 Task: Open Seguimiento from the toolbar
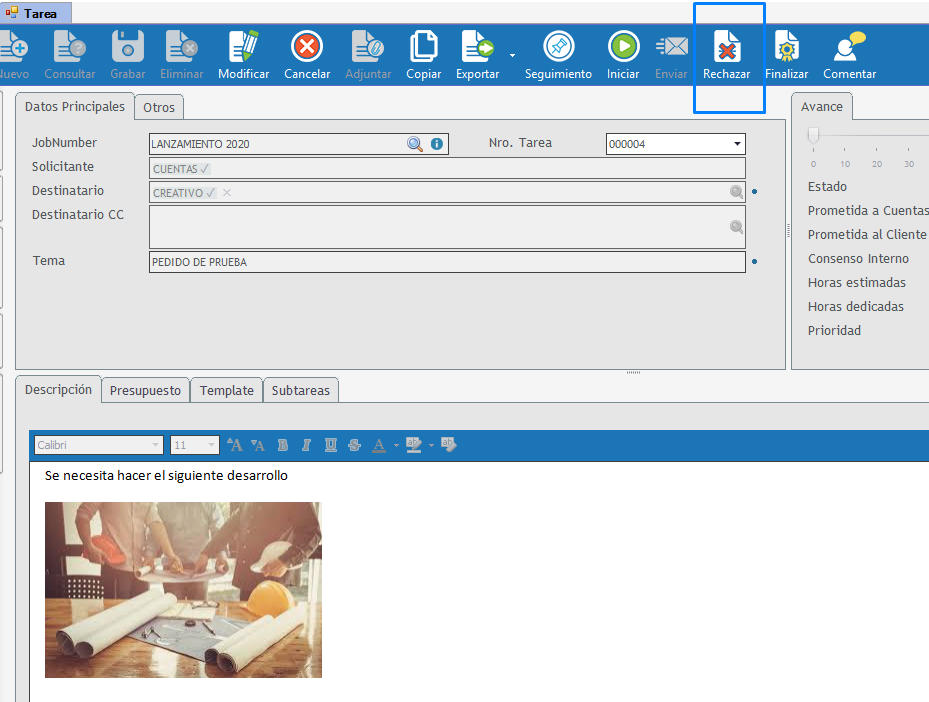558,47
